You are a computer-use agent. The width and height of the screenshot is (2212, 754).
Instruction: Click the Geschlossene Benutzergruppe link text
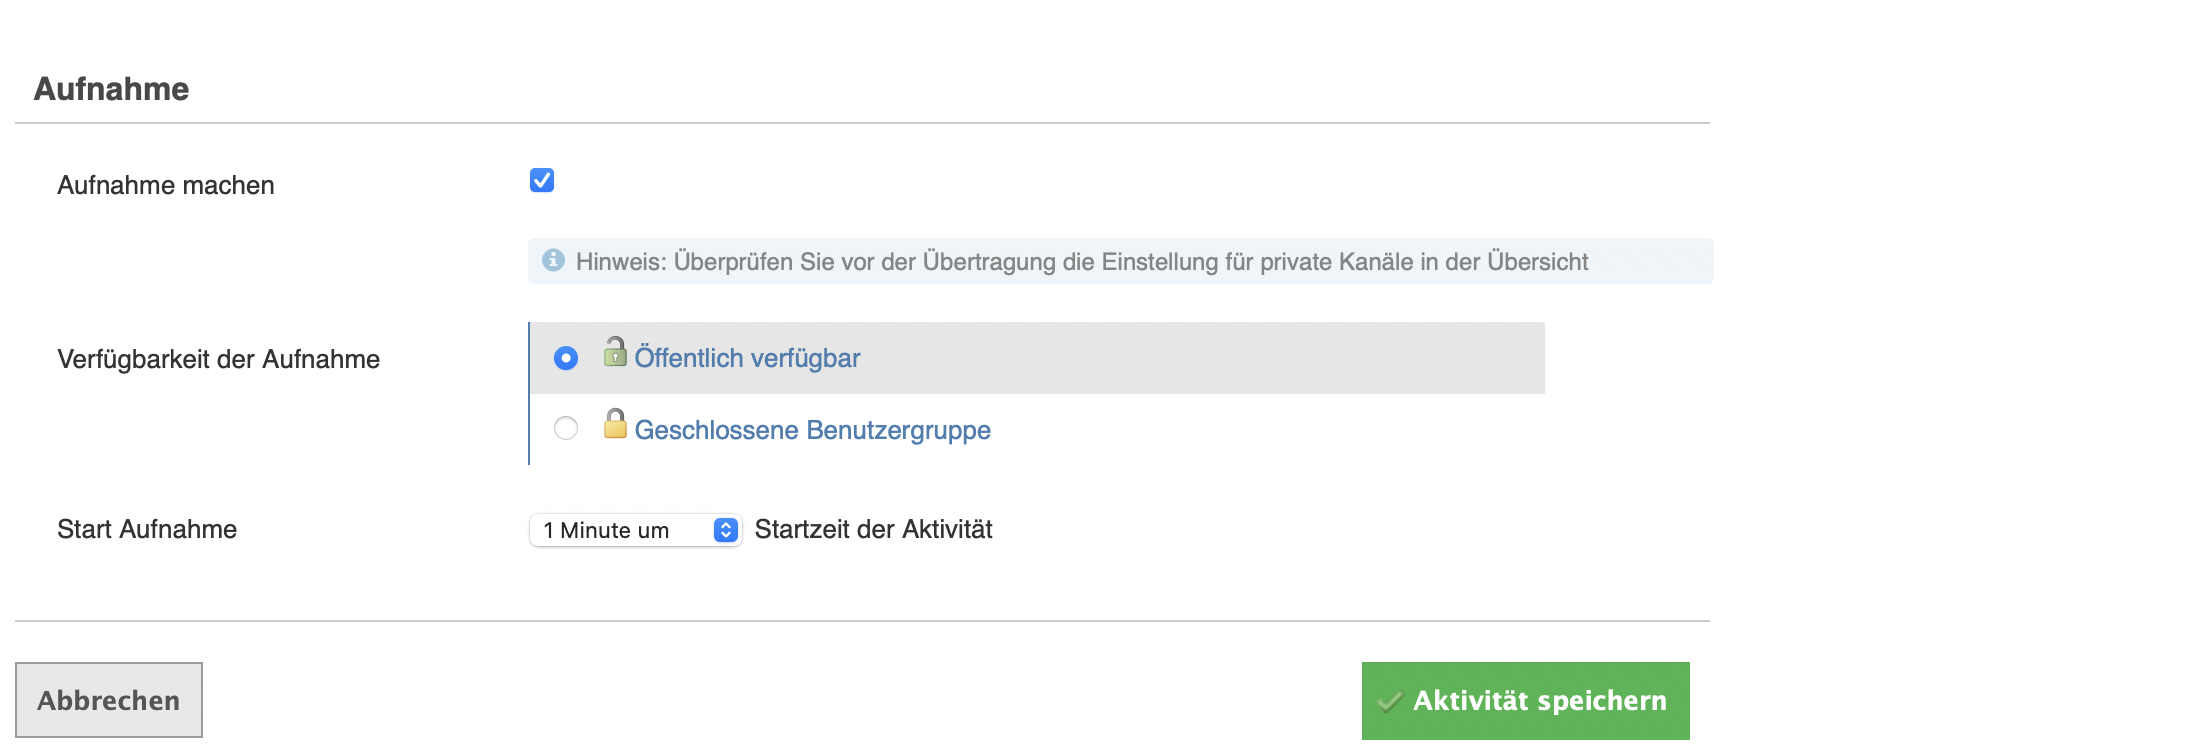click(x=812, y=430)
